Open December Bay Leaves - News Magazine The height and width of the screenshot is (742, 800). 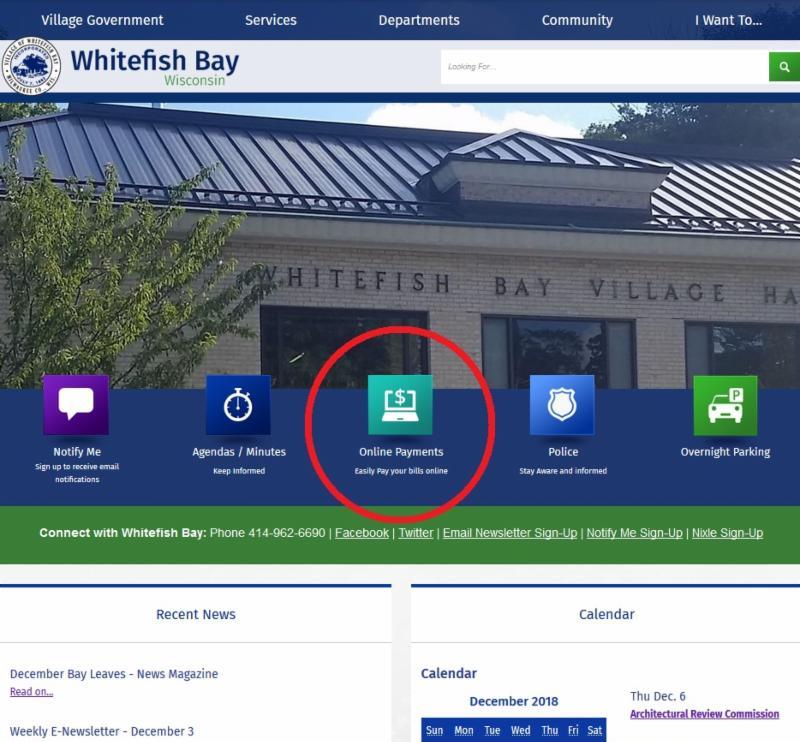[114, 674]
